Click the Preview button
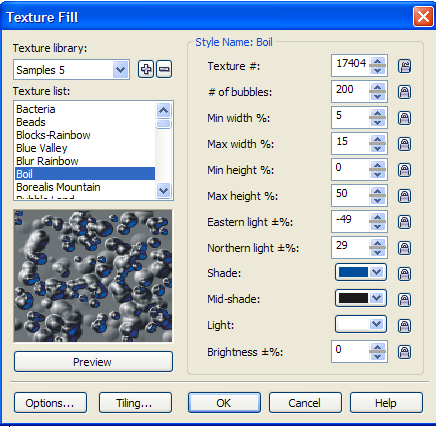436x427 pixels. click(93, 362)
